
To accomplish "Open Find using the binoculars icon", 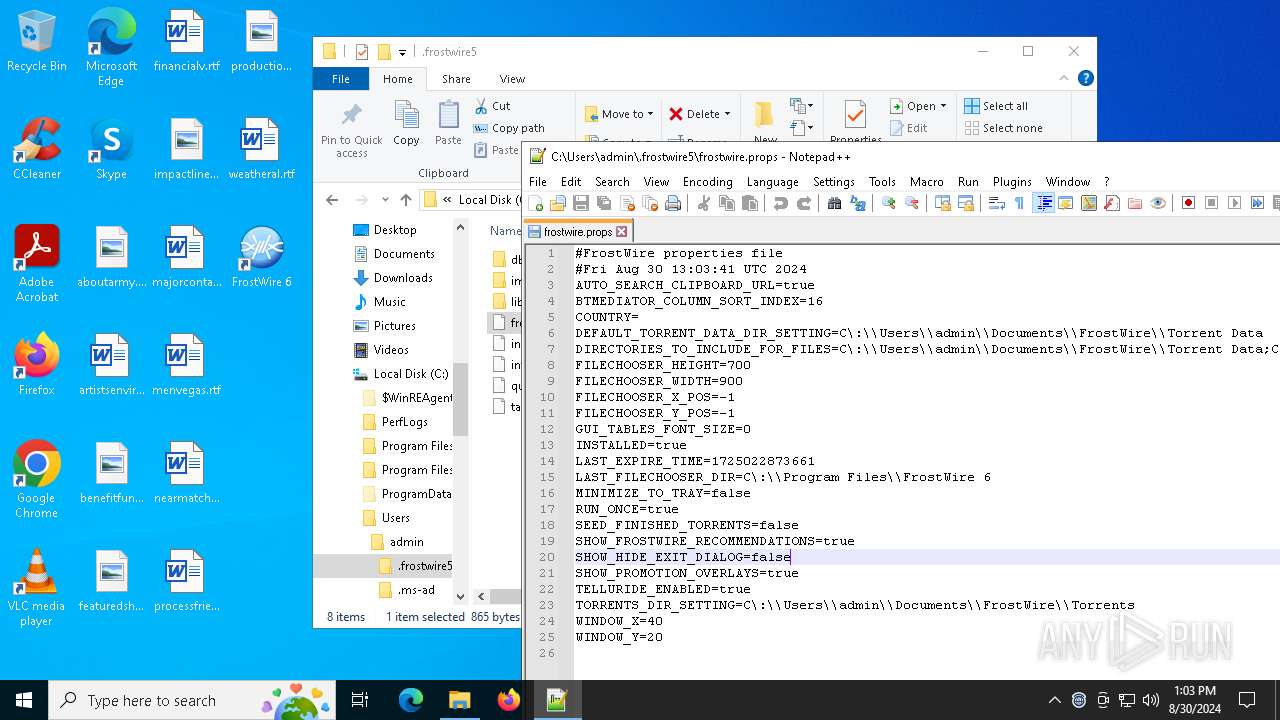I will (835, 203).
